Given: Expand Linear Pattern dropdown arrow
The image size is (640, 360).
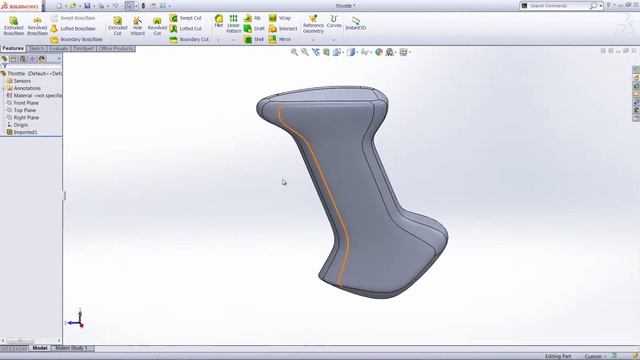Looking at the screenshot, I should [x=233, y=40].
